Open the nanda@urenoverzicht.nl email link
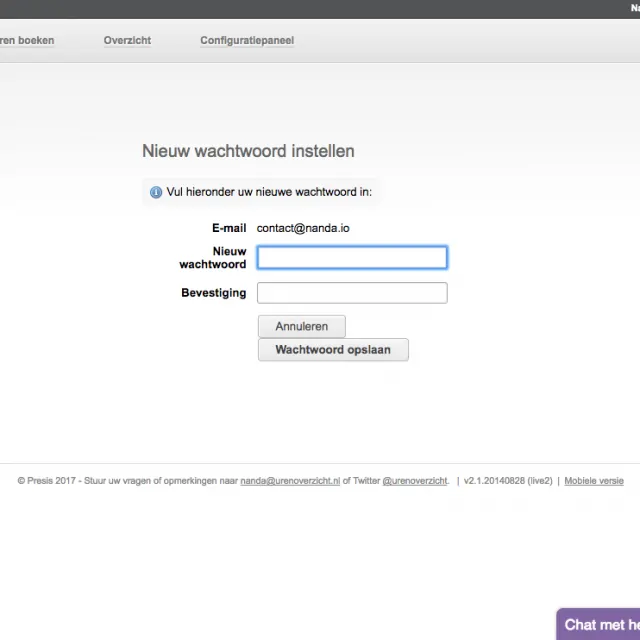 290,481
